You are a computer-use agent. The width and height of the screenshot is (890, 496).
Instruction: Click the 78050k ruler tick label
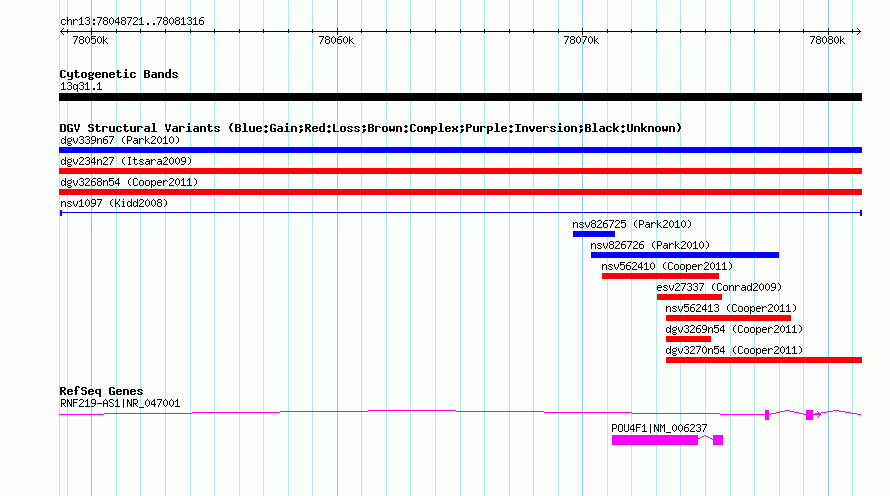coord(90,40)
